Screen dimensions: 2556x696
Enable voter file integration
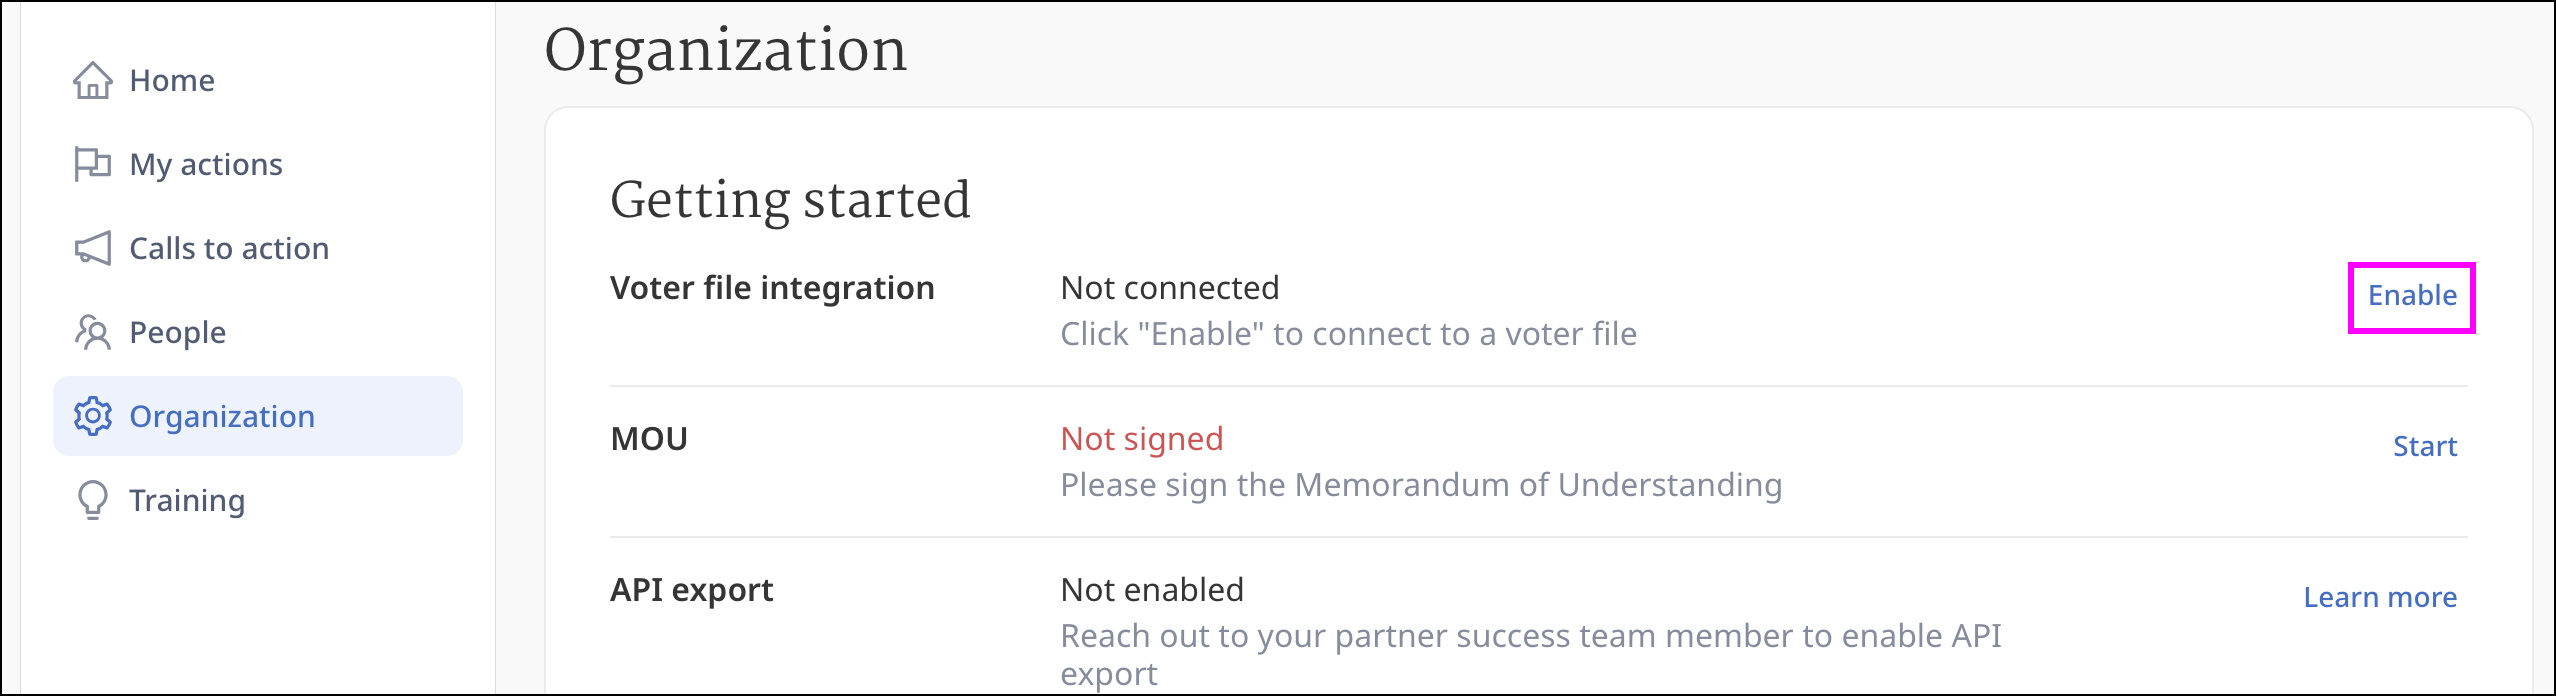click(2411, 296)
